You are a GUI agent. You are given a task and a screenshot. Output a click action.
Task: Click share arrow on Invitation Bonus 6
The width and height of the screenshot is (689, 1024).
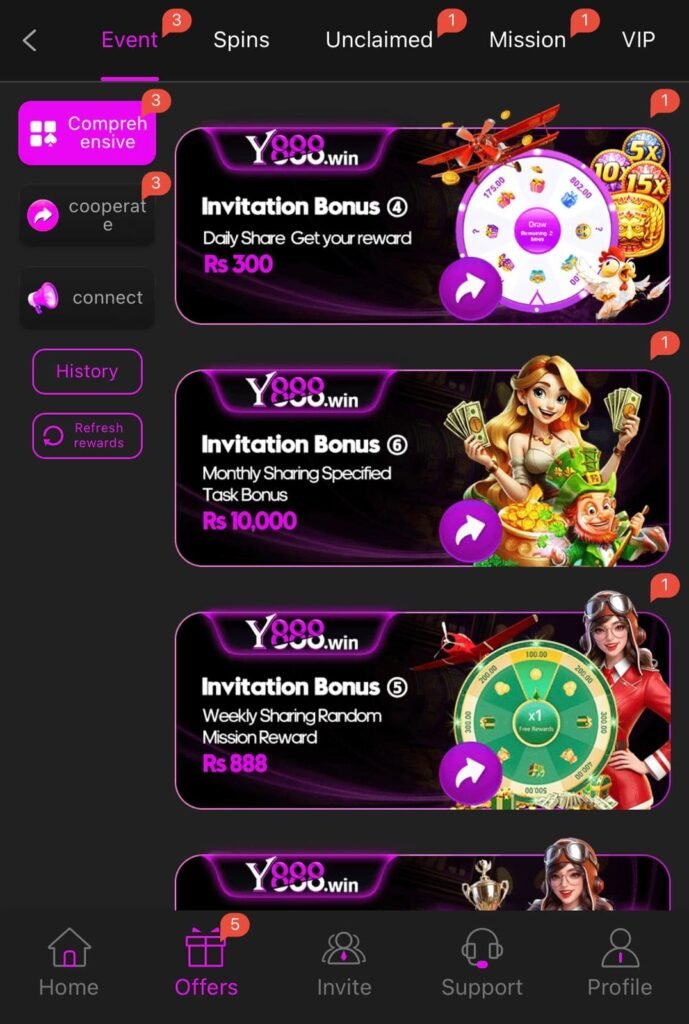470,531
